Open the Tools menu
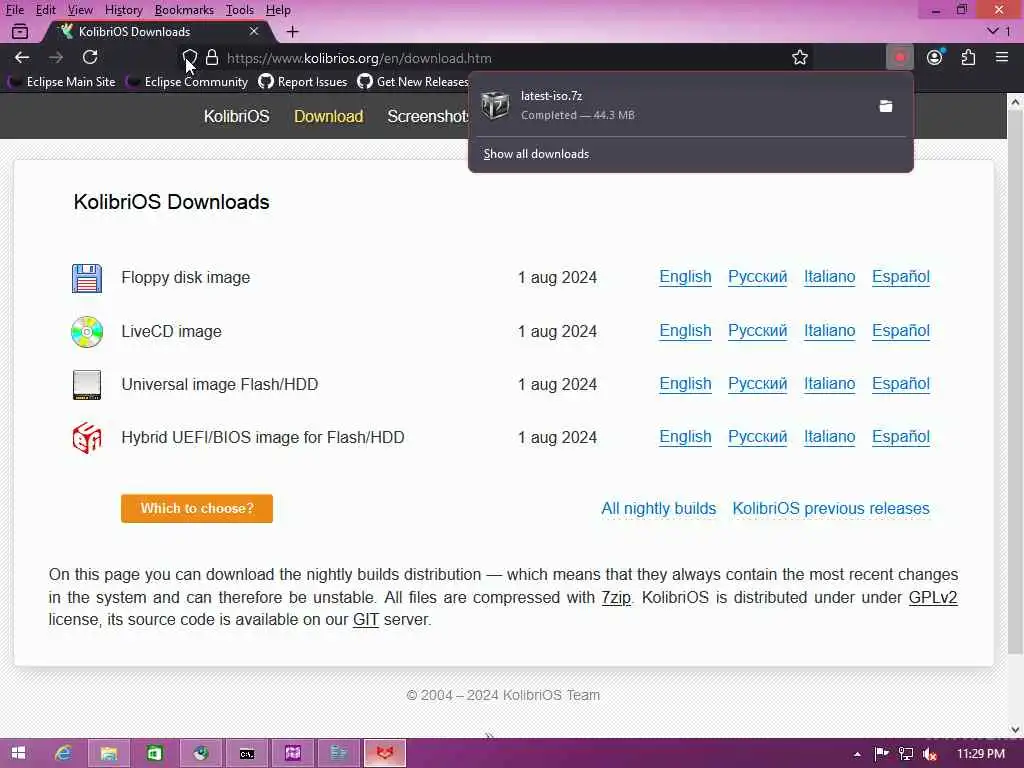Image resolution: width=1024 pixels, height=768 pixels. (239, 10)
